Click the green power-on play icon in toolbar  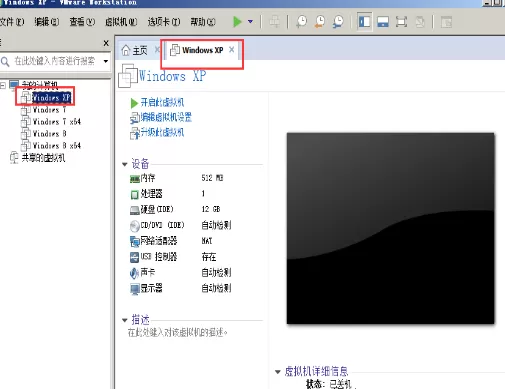click(237, 22)
